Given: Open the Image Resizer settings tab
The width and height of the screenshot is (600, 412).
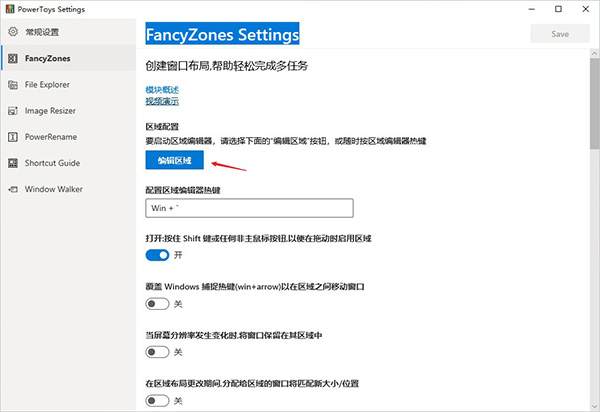Looking at the screenshot, I should [x=50, y=111].
